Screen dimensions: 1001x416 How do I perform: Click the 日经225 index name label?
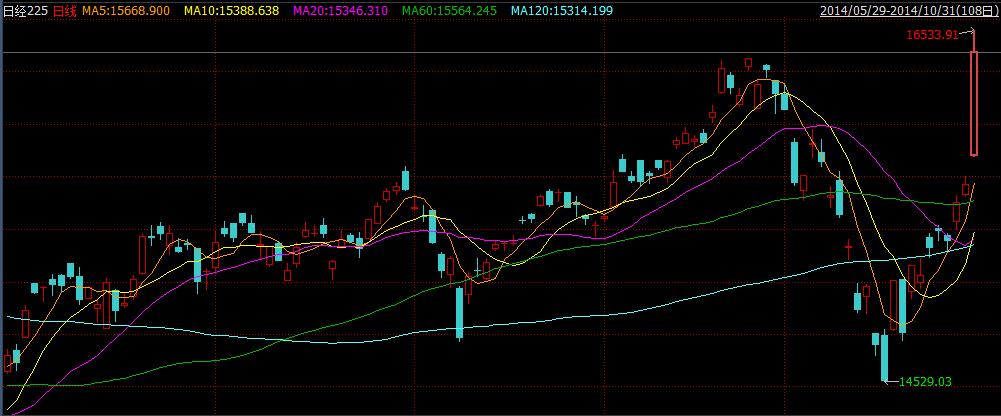25,10
